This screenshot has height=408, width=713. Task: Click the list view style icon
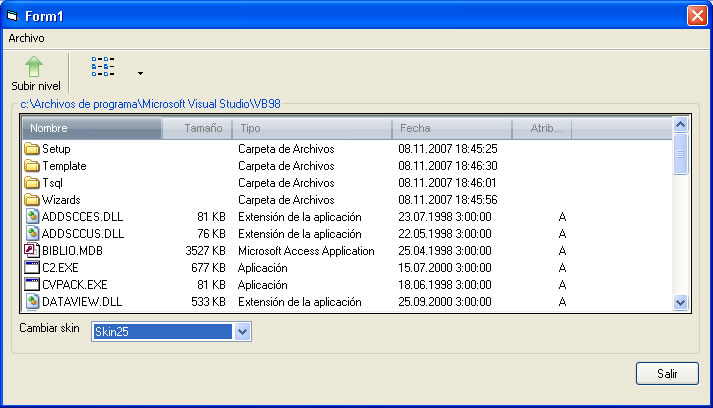click(103, 67)
